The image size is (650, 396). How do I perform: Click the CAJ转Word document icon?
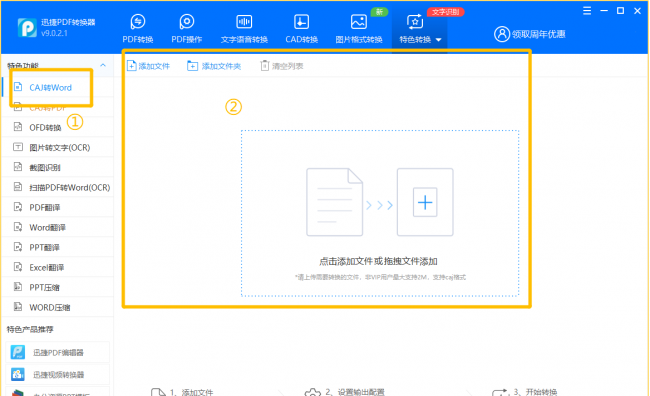click(x=18, y=87)
